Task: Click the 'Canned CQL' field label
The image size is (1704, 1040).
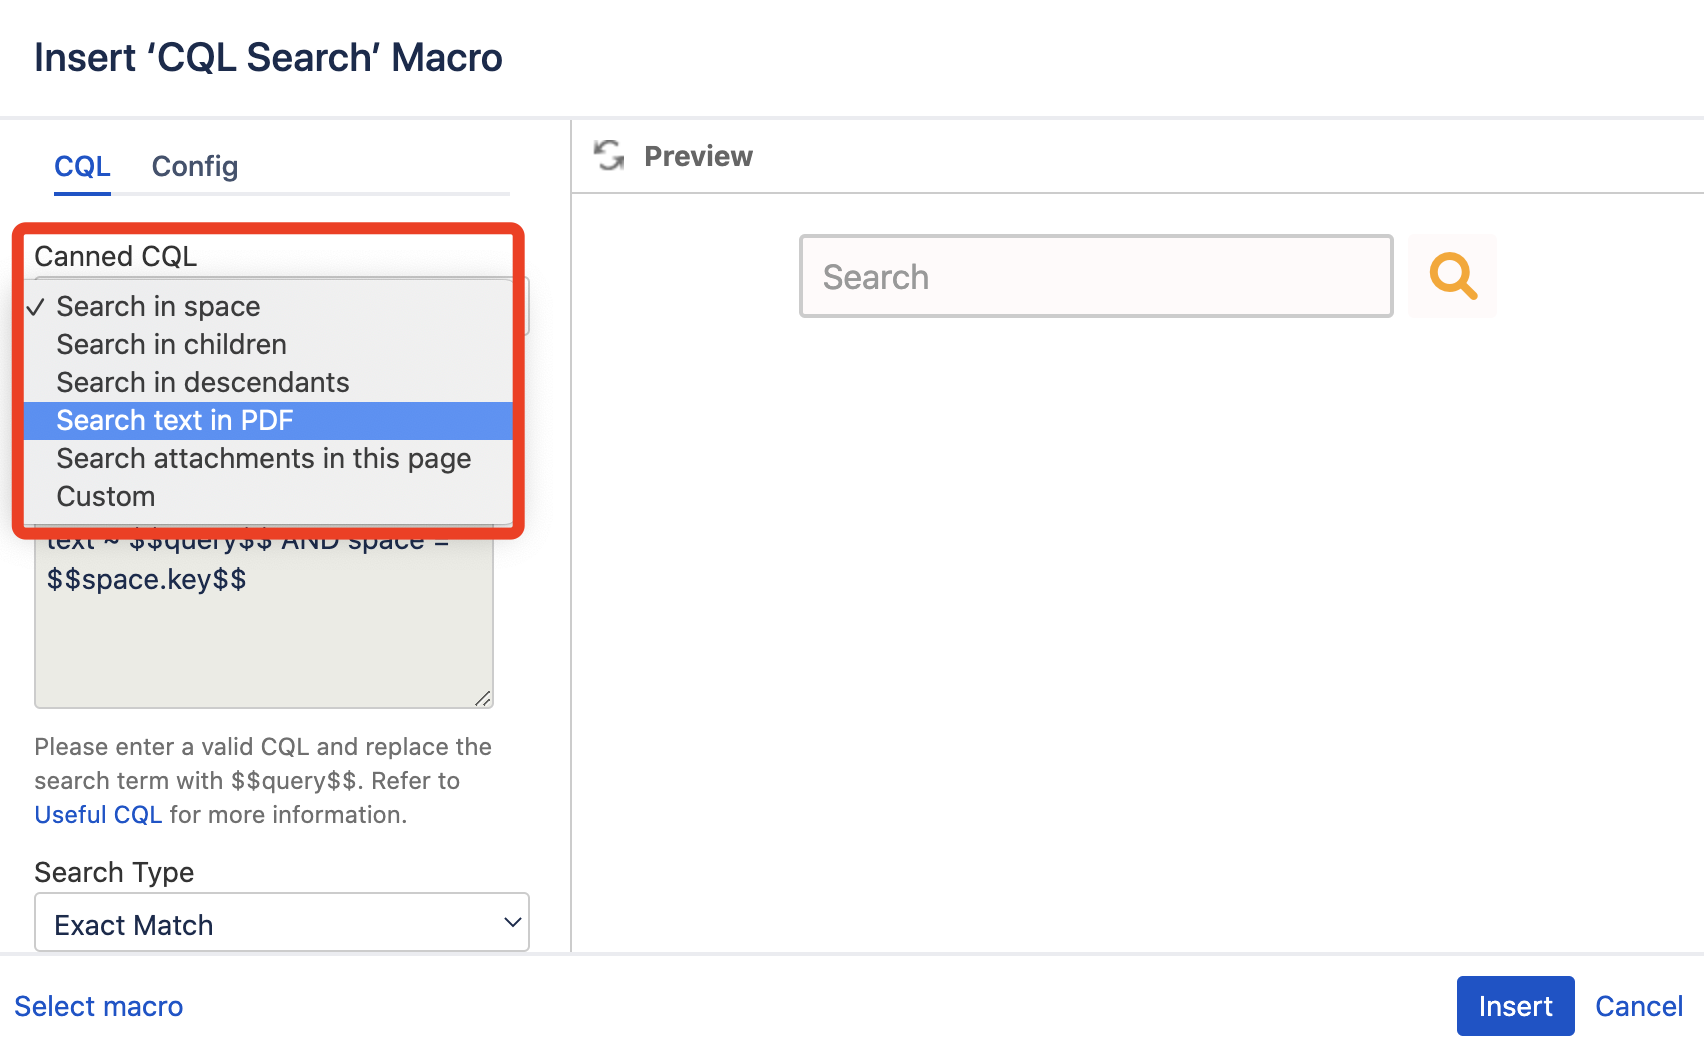Action: click(116, 256)
